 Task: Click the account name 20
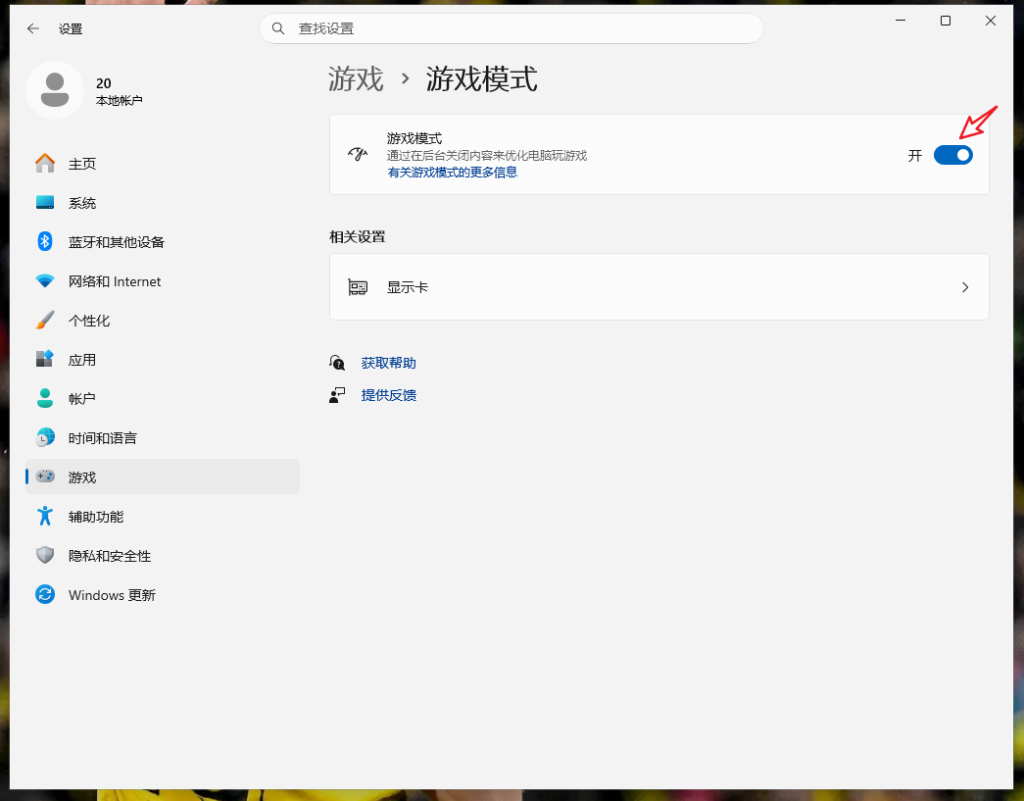[103, 83]
